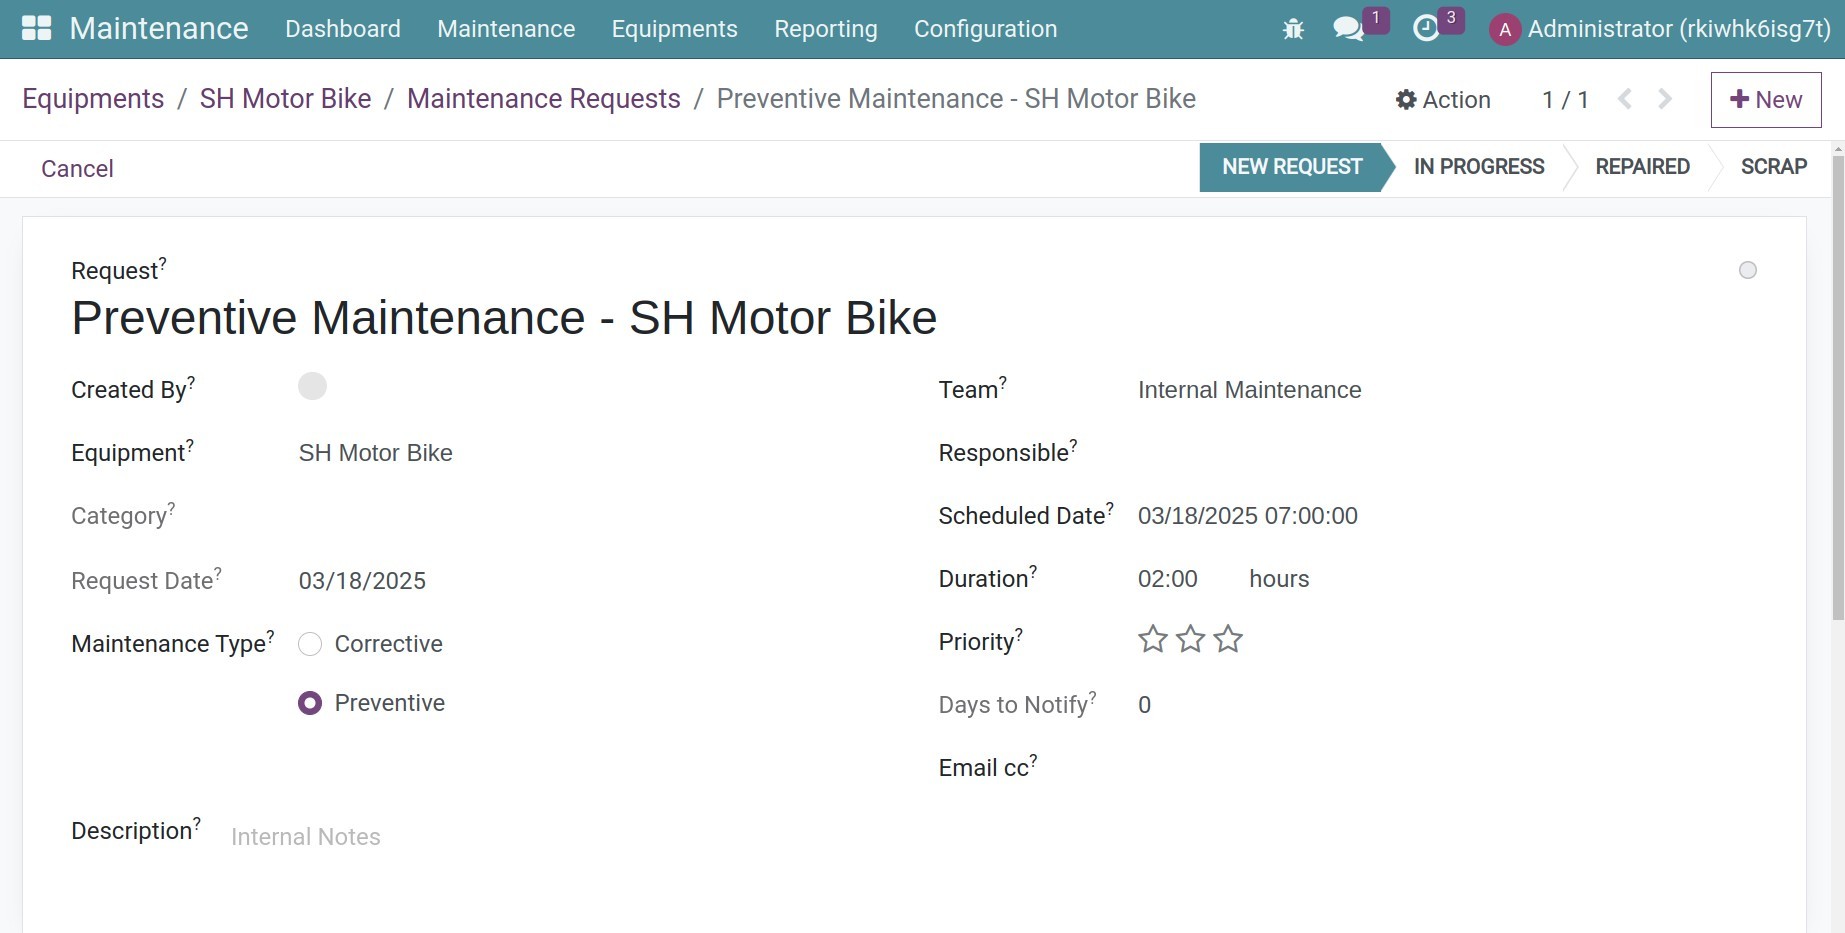Toggle the kanban state circle indicator
The image size is (1845, 933).
pyautogui.click(x=1748, y=270)
